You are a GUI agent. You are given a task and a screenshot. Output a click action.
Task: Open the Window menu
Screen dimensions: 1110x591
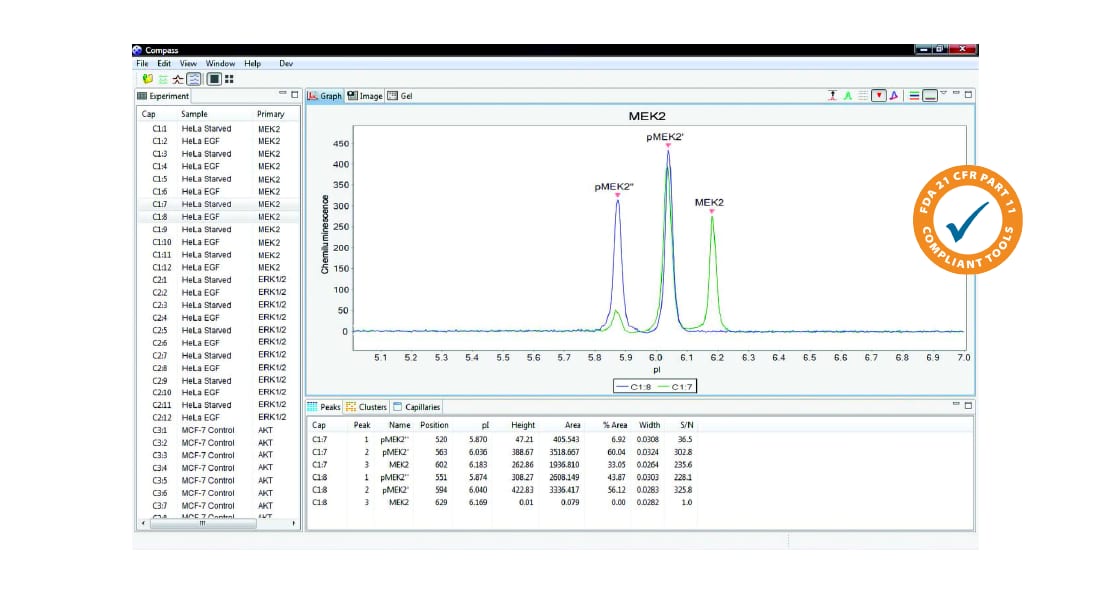point(220,64)
